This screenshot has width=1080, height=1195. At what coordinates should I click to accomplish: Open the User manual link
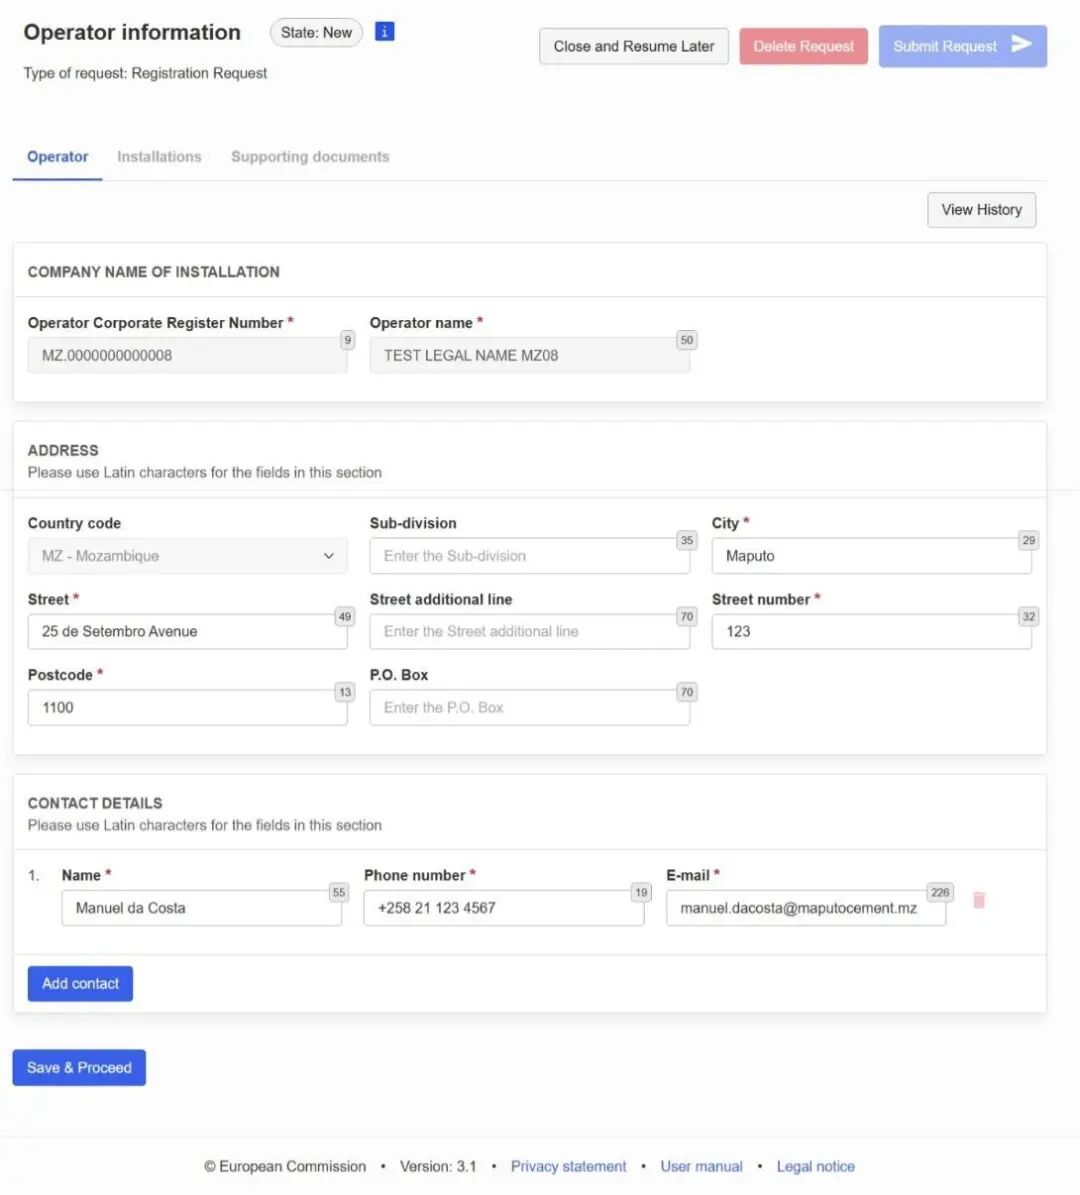click(701, 1167)
